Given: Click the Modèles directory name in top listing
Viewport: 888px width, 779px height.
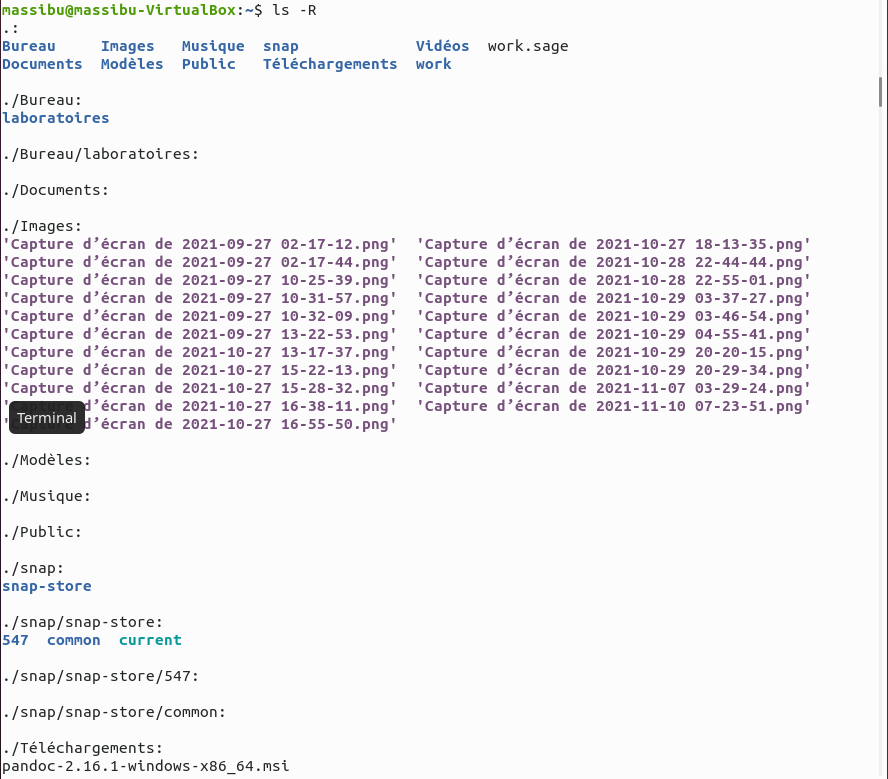Looking at the screenshot, I should pyautogui.click(x=132, y=65).
